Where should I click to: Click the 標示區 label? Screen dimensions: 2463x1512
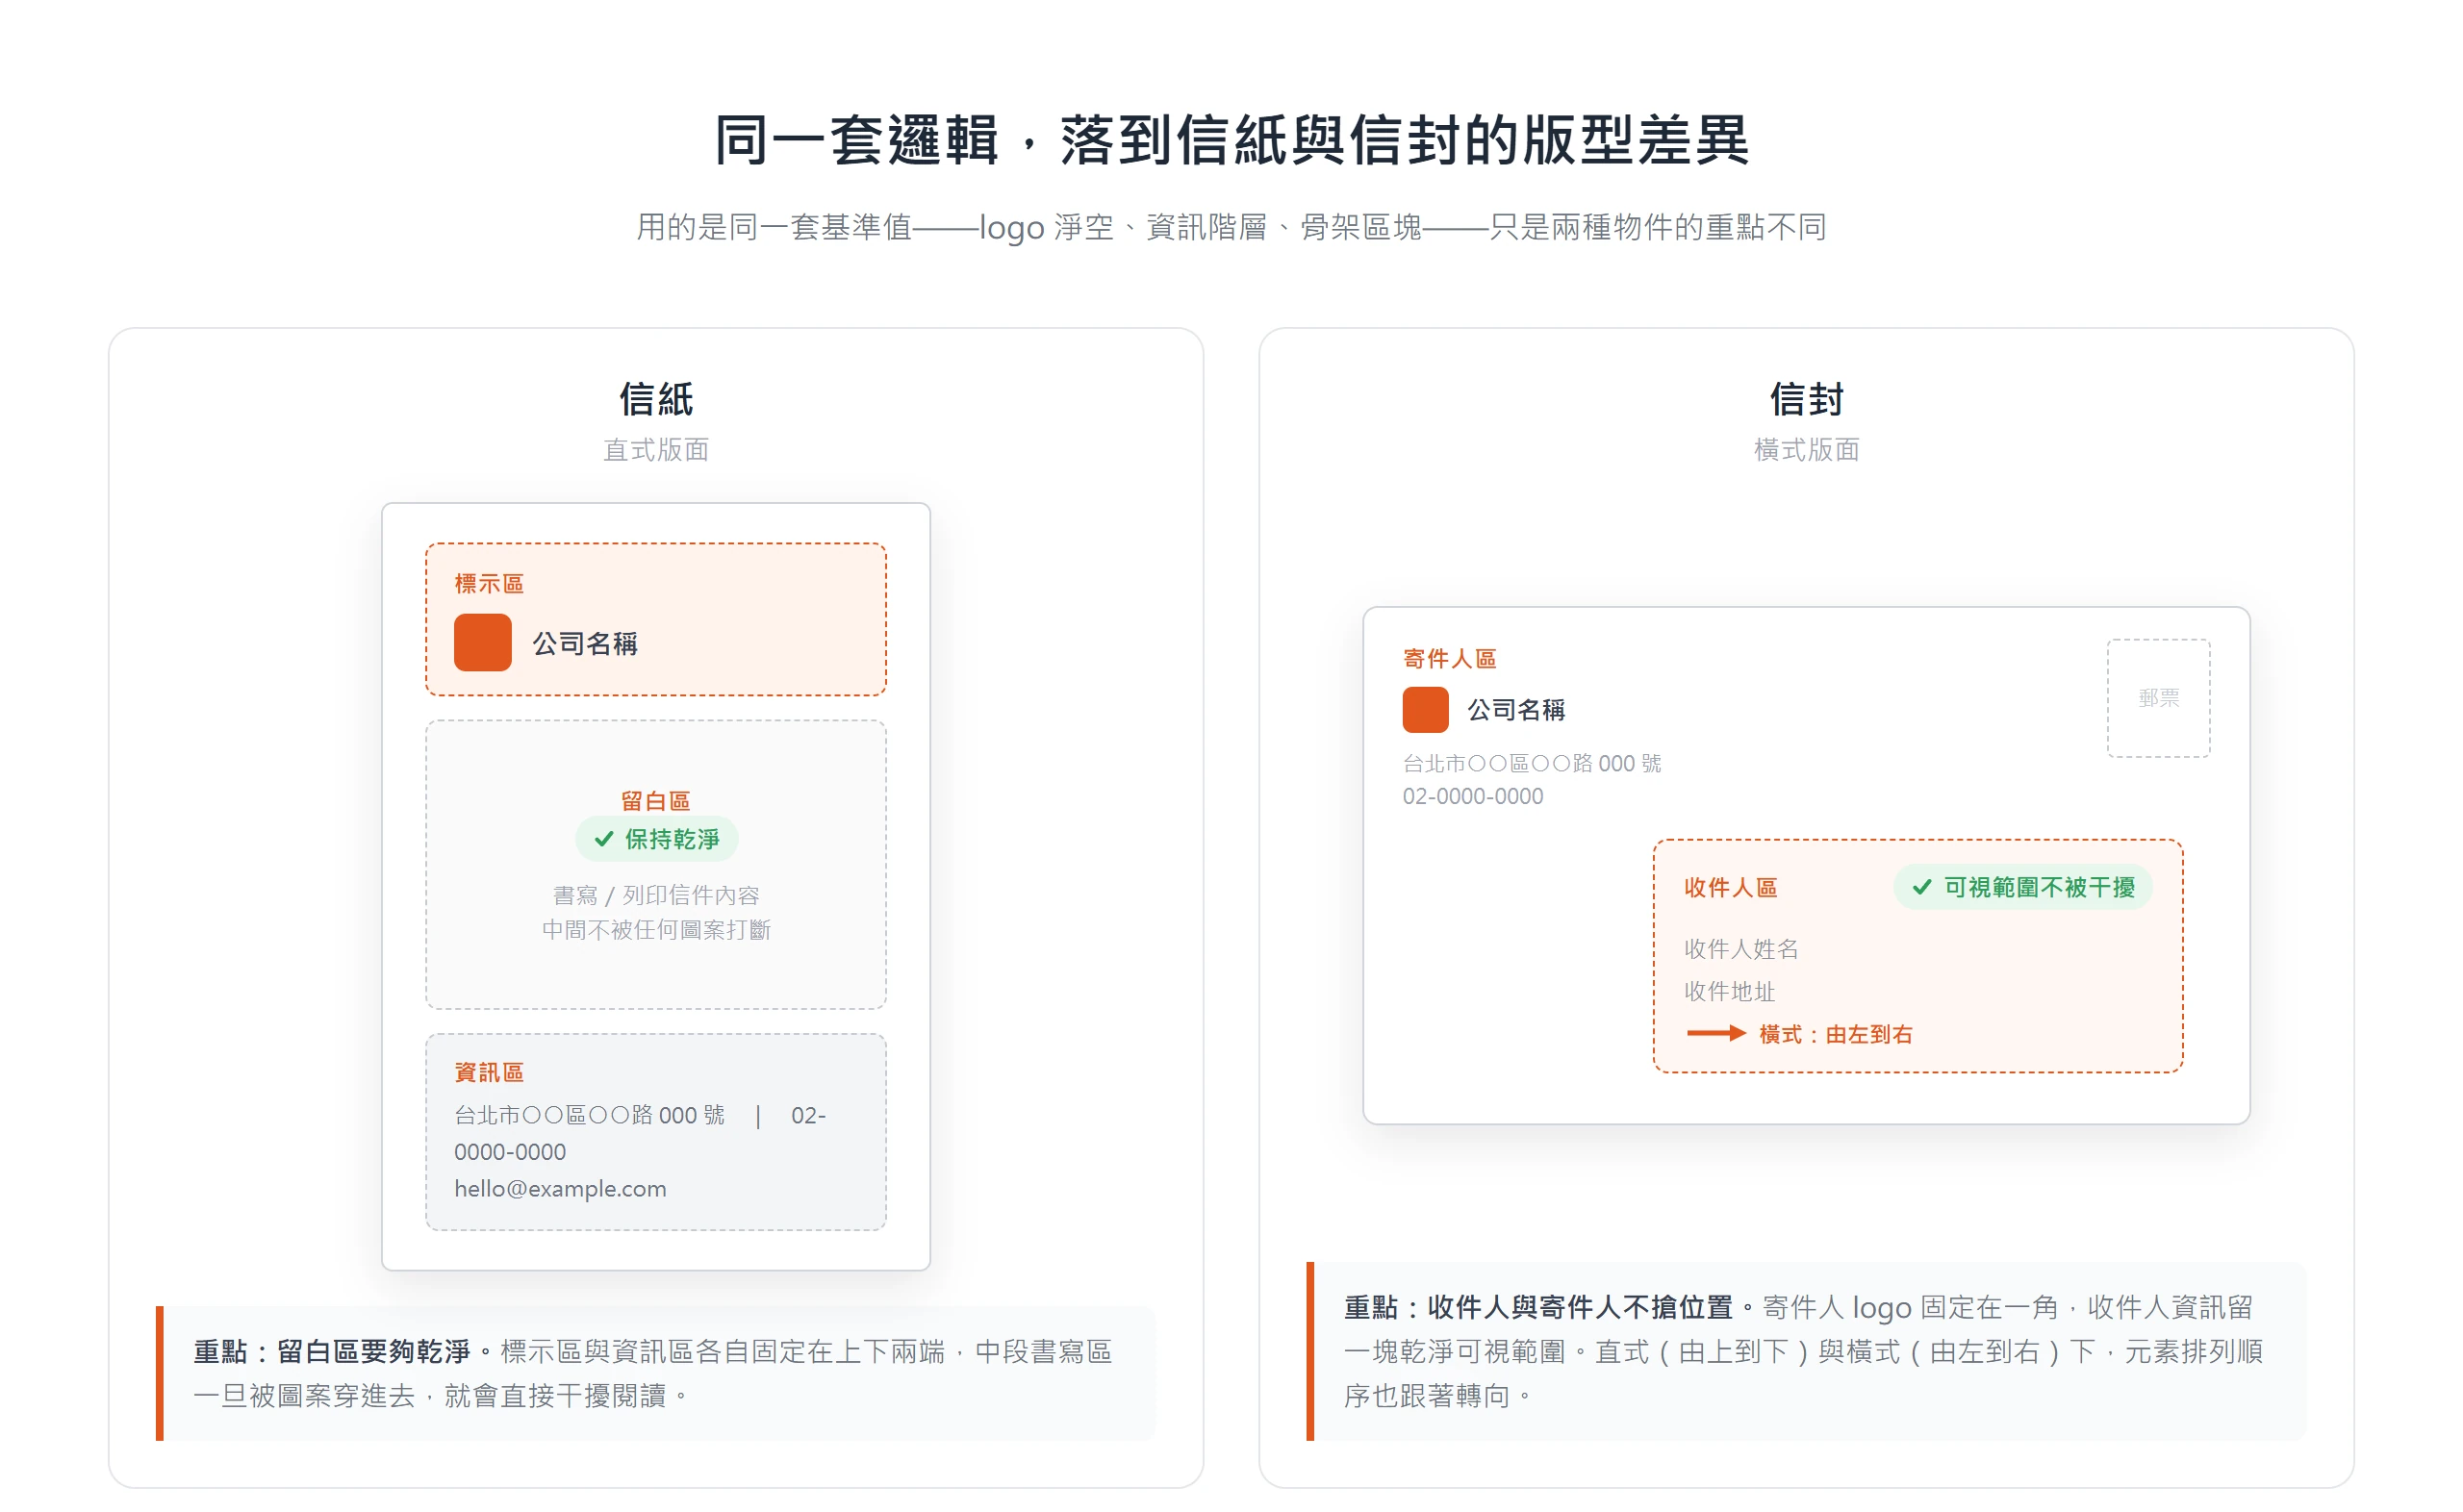click(489, 584)
